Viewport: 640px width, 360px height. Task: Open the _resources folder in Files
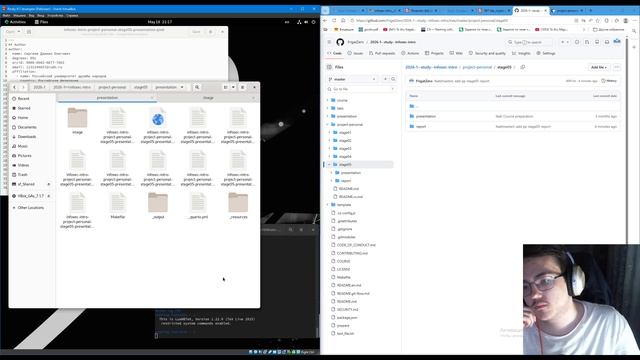[238, 205]
